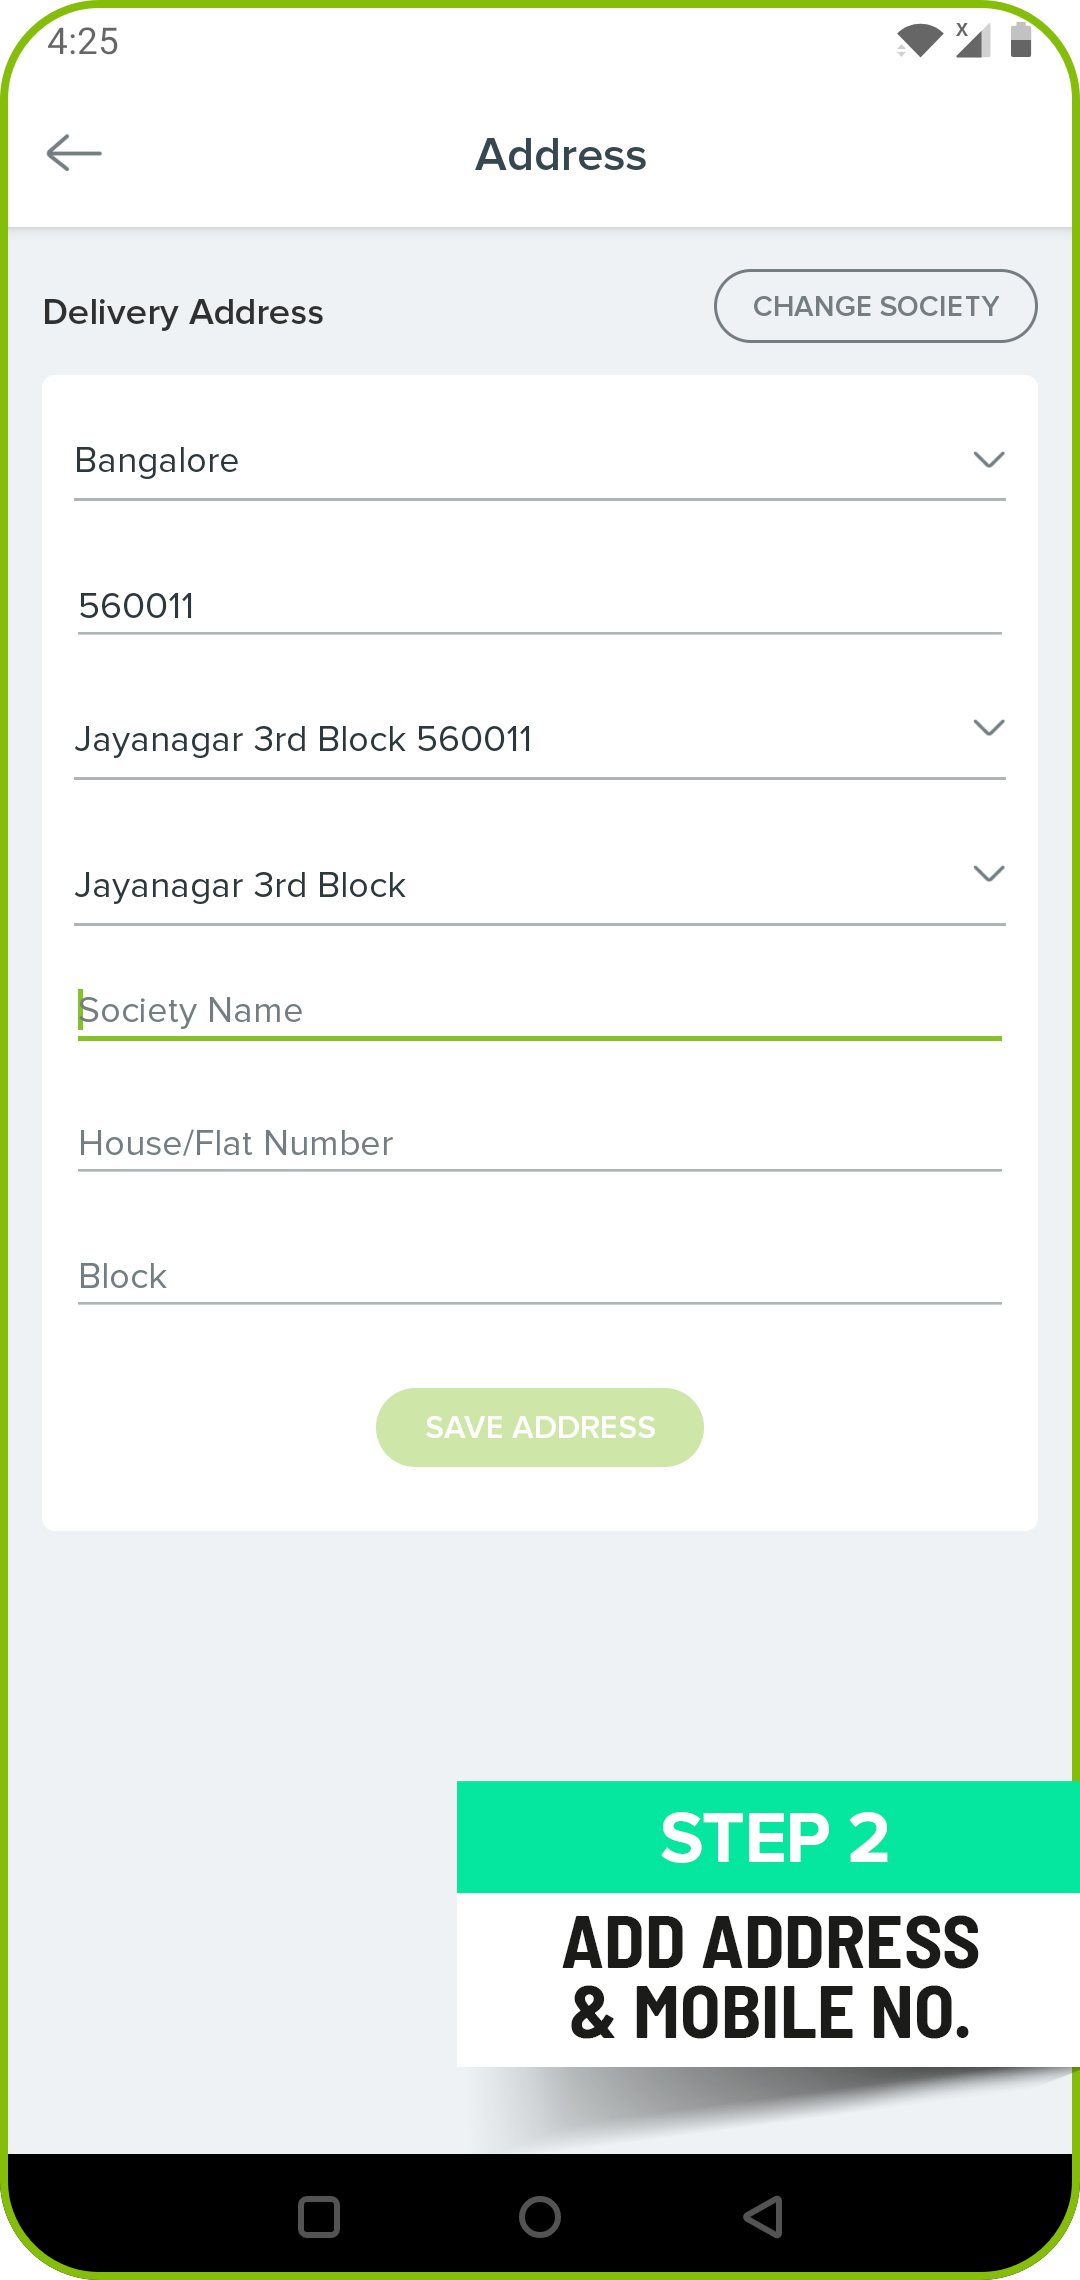Screen dimensions: 1080x2280
Task: Tap the mobile signal icon
Action: pyautogui.click(x=973, y=41)
